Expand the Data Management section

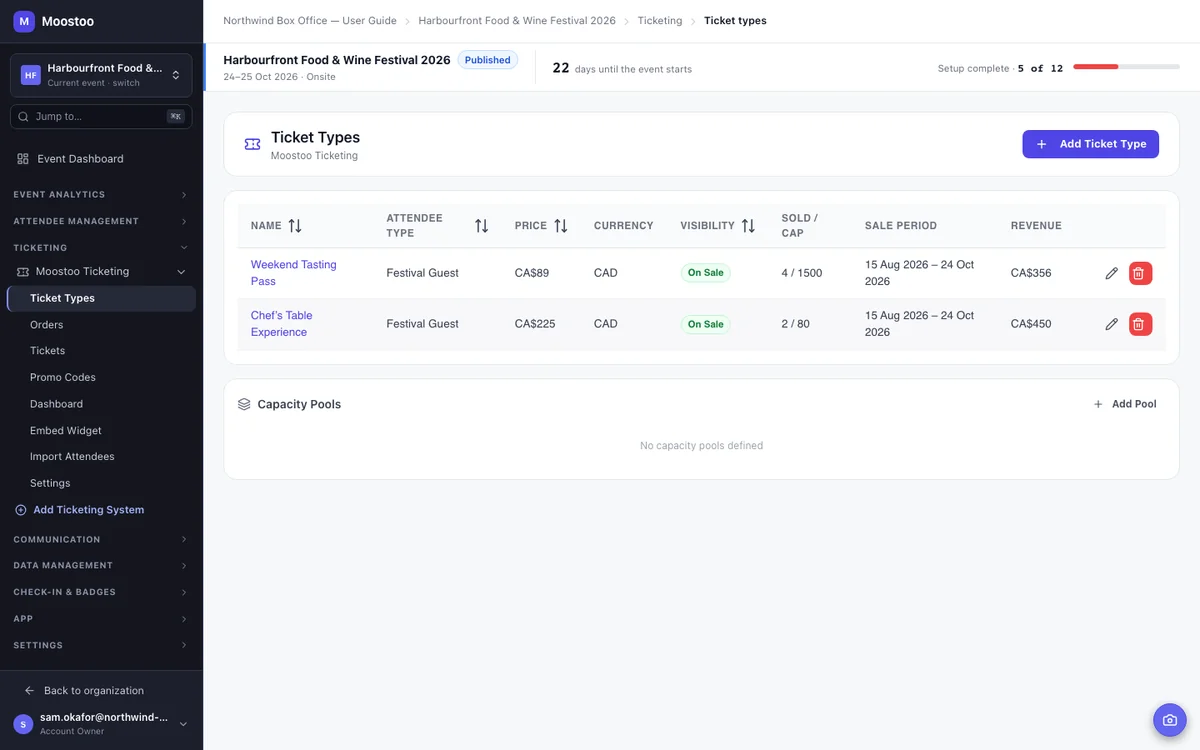pyautogui.click(x=101, y=566)
